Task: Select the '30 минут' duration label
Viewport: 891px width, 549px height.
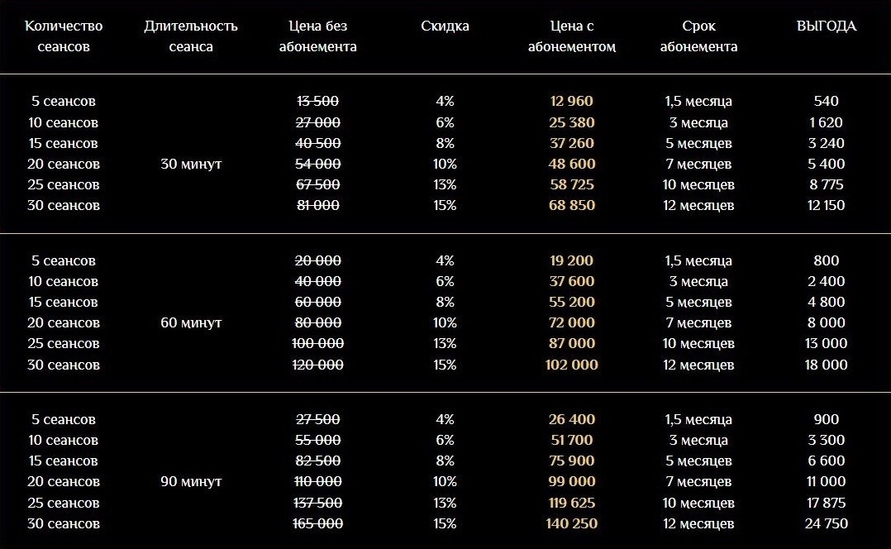Action: [x=191, y=163]
